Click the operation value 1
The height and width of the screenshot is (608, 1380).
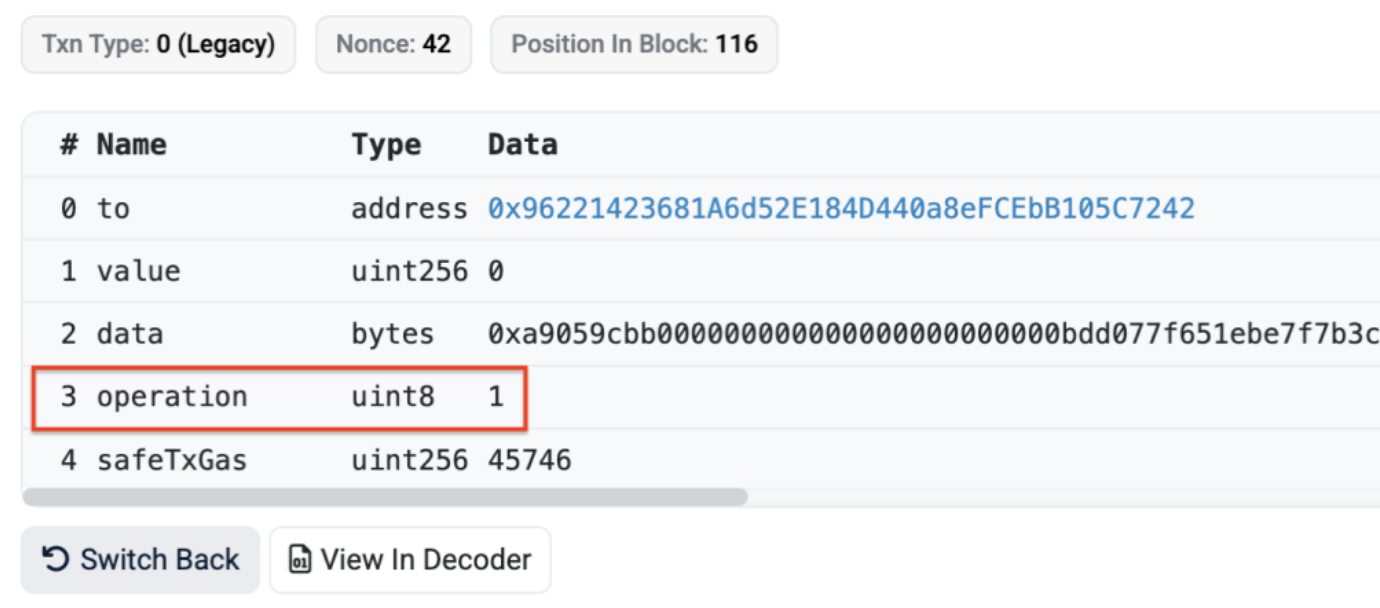click(496, 397)
